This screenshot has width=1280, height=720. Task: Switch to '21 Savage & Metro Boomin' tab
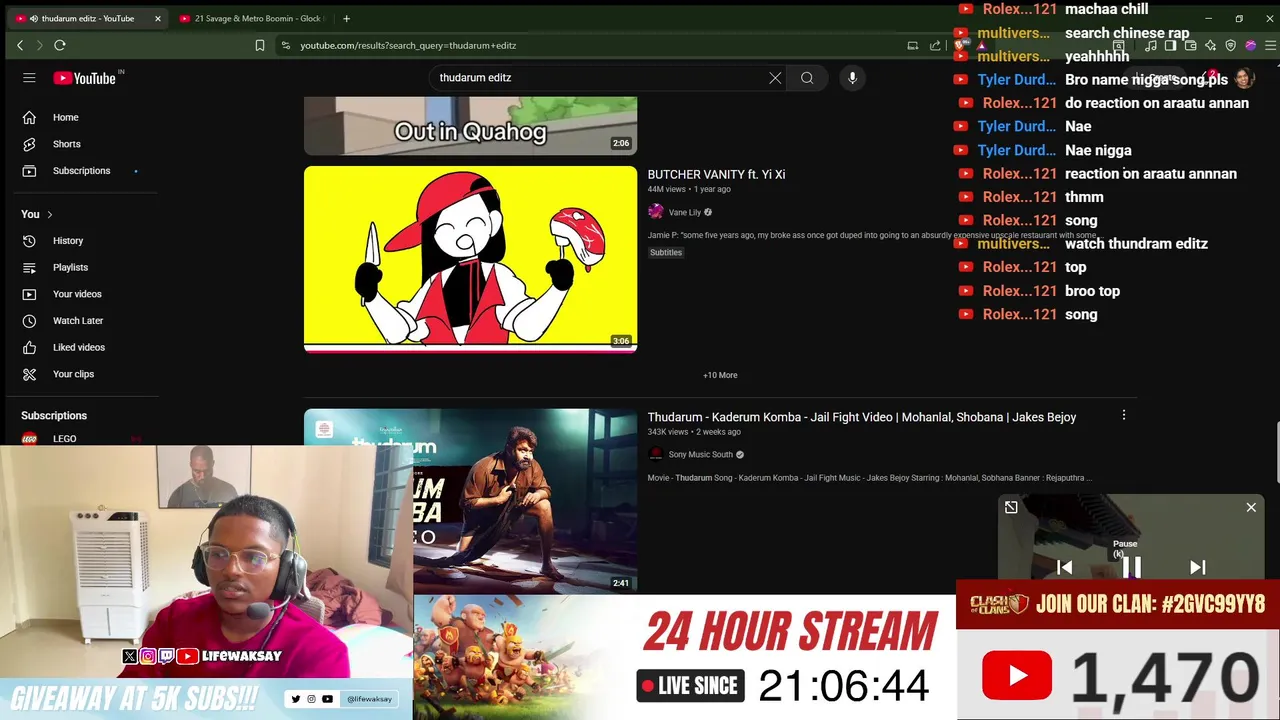click(250, 18)
